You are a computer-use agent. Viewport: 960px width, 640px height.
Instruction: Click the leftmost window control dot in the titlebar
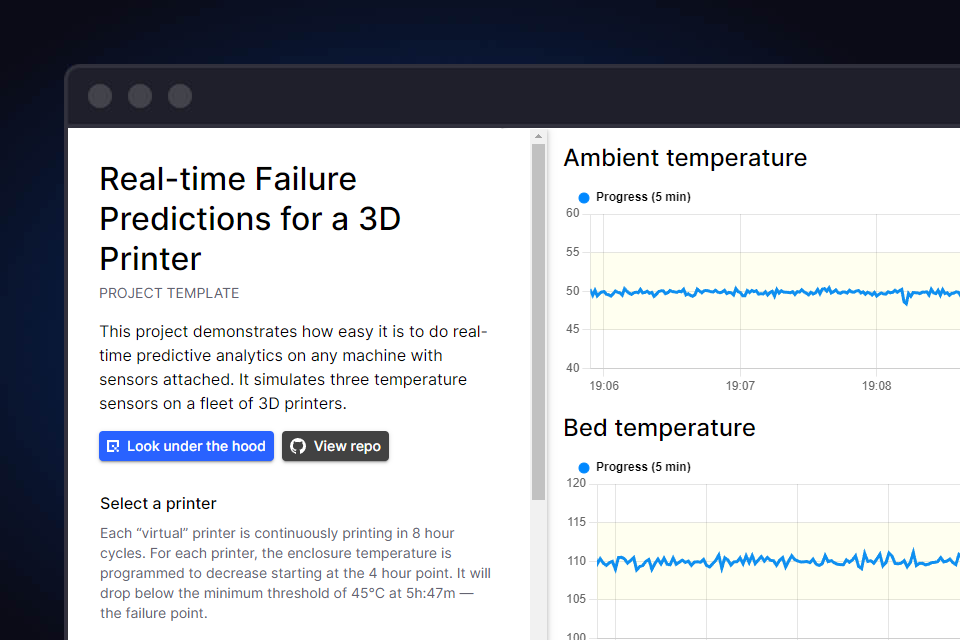[99, 96]
